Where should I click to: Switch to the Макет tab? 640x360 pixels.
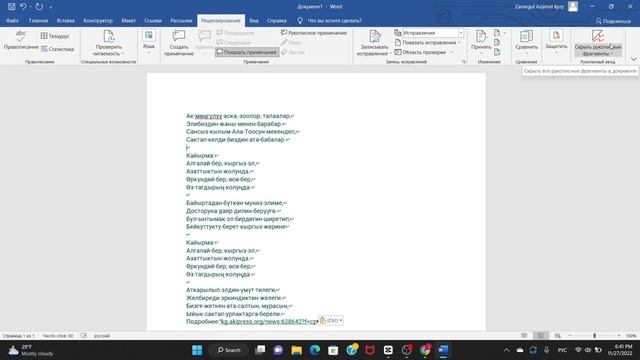tap(128, 20)
